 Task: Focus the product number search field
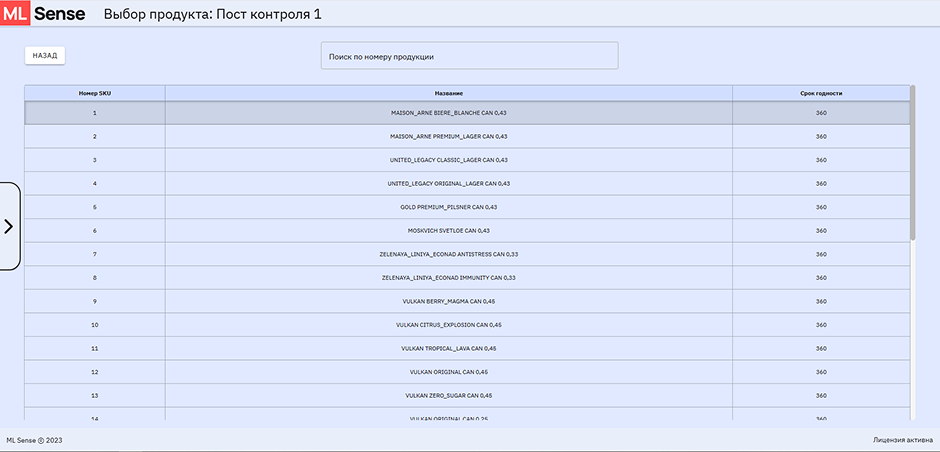(469, 56)
